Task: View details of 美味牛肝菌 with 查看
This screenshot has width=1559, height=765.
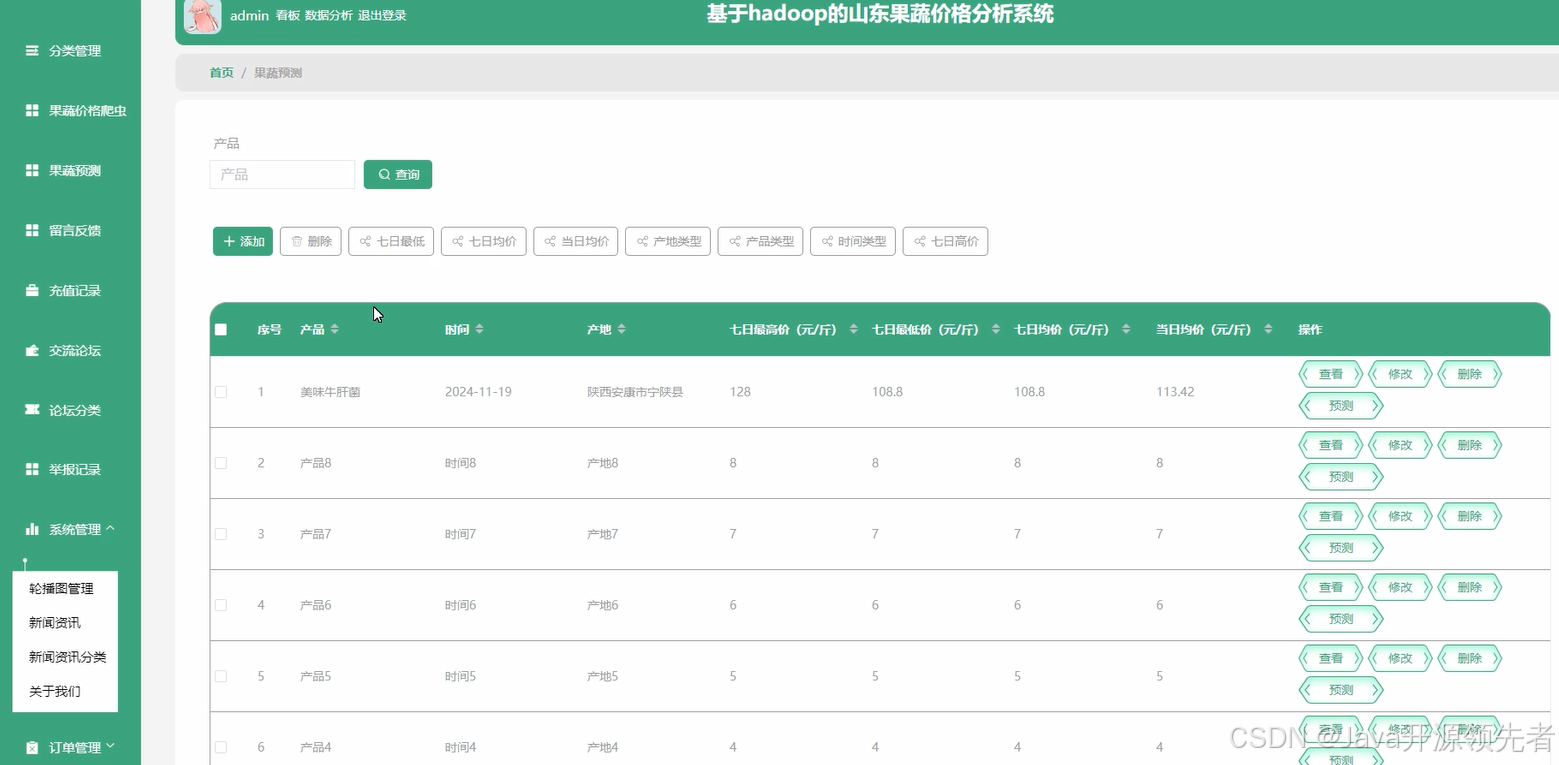Action: 1330,374
